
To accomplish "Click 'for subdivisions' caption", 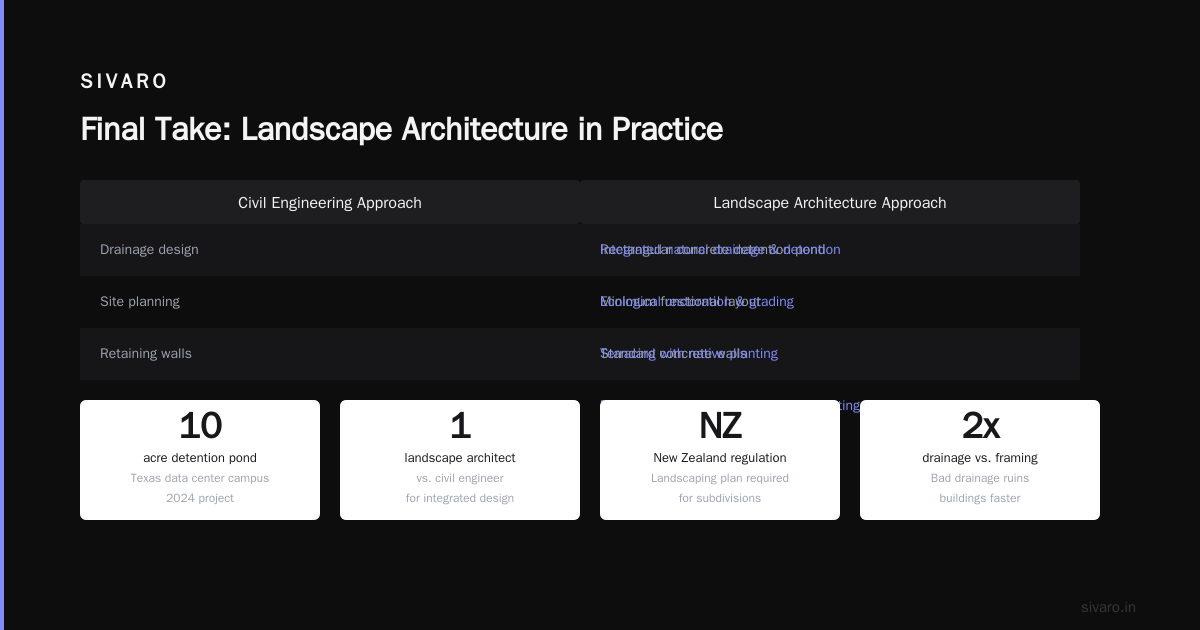I will (x=720, y=498).
